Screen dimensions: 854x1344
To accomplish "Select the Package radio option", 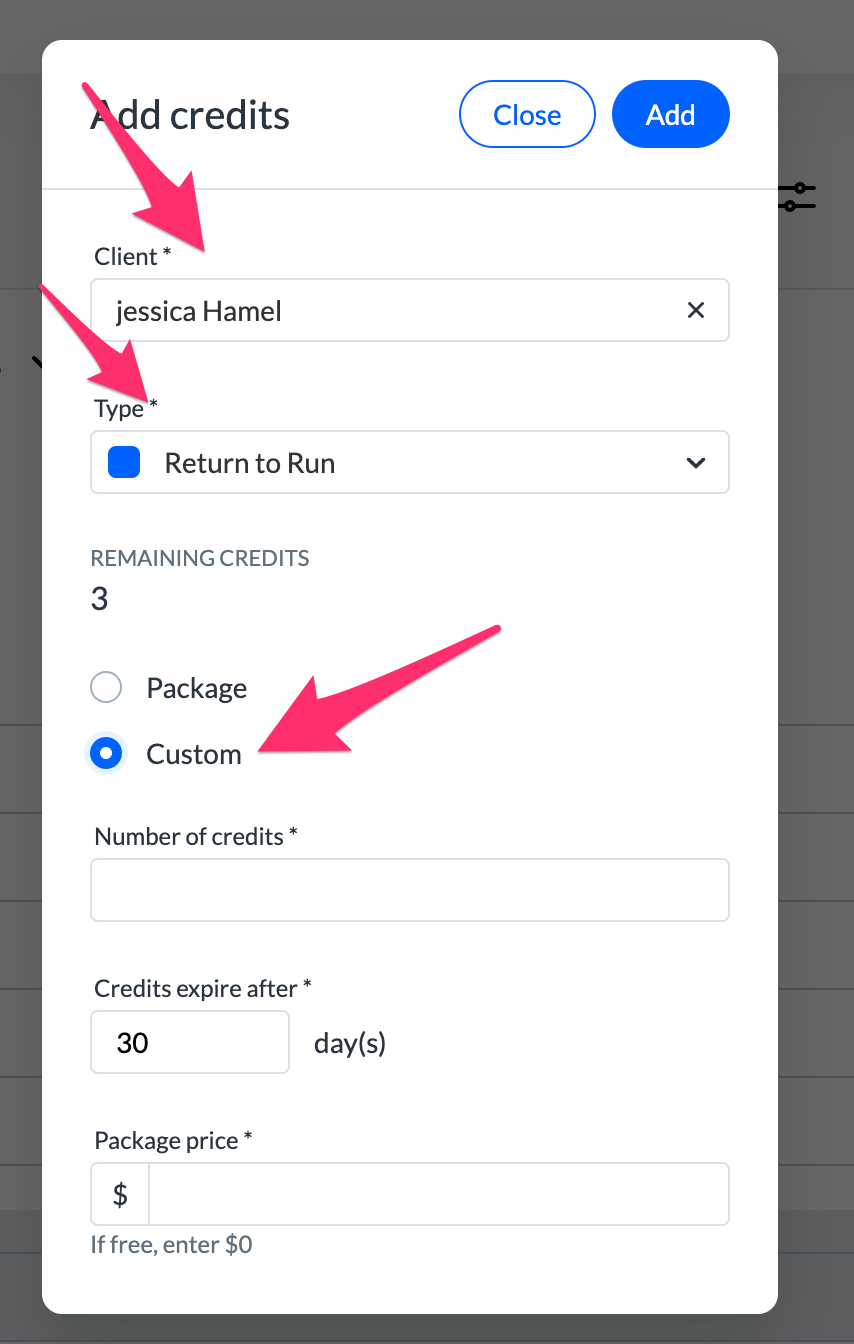I will 106,688.
